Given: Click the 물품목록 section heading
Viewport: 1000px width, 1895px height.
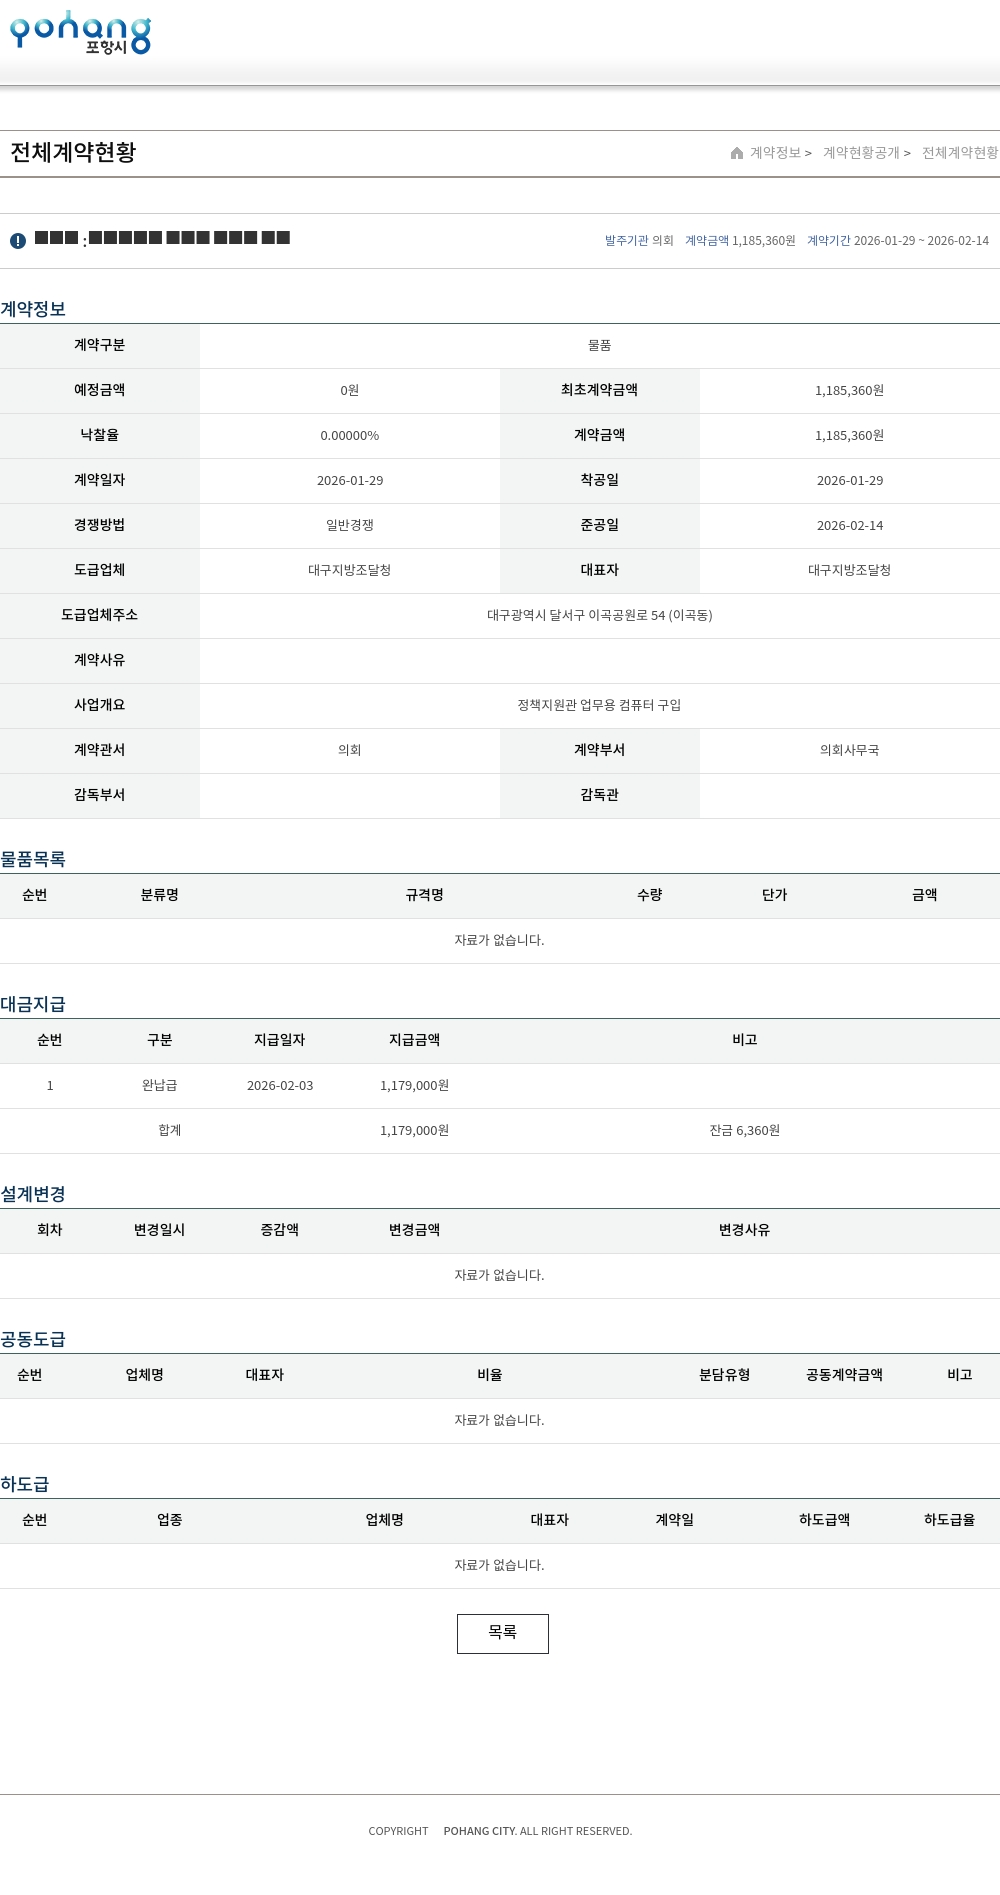Looking at the screenshot, I should [33, 859].
